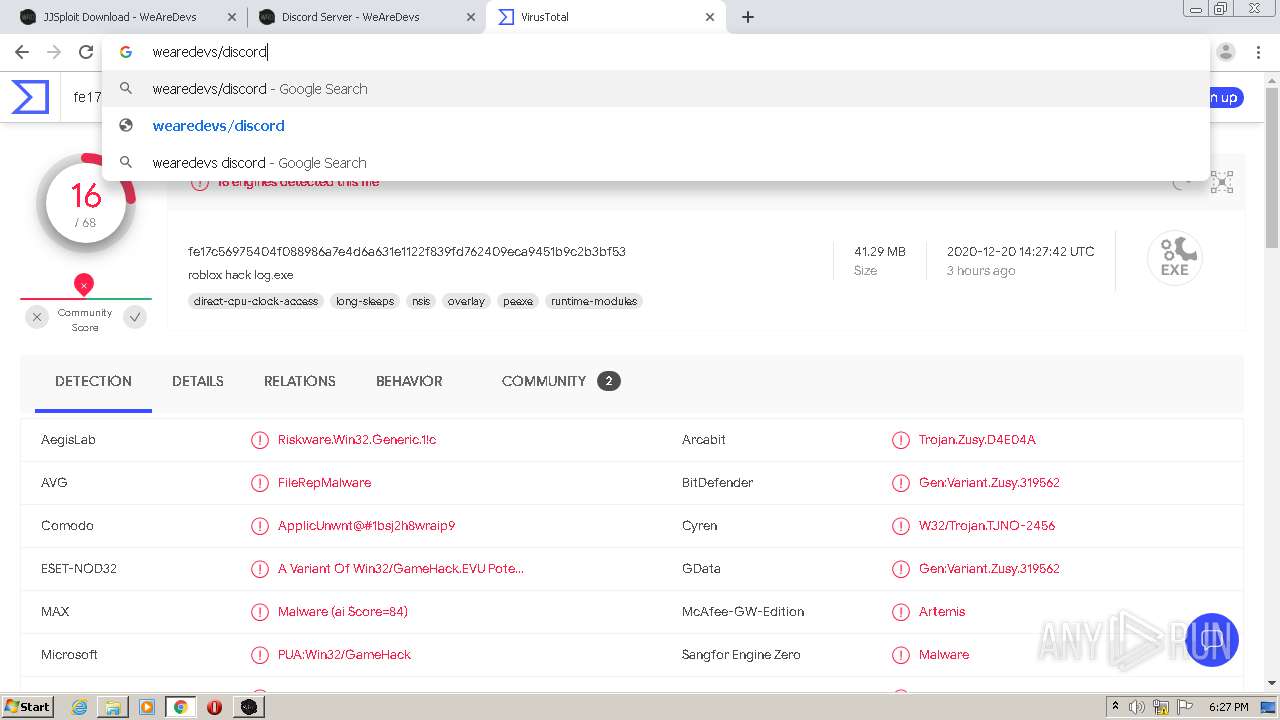The width and height of the screenshot is (1280, 720).
Task: Click the red antivirus taskbar icon
Action: pyautogui.click(x=214, y=707)
